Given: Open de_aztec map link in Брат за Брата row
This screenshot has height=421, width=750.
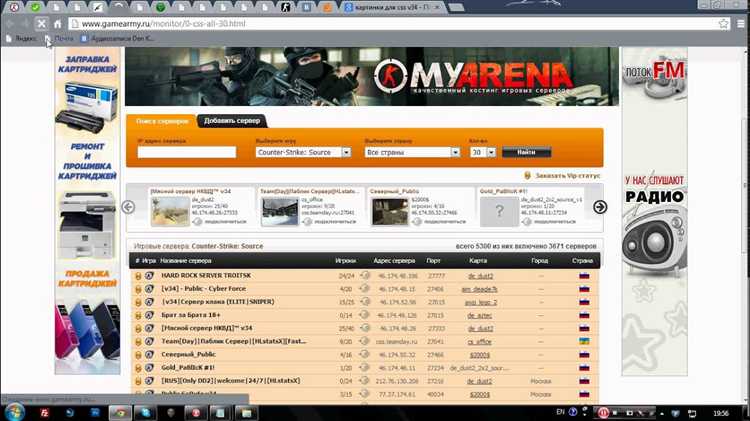Looking at the screenshot, I should pos(479,315).
